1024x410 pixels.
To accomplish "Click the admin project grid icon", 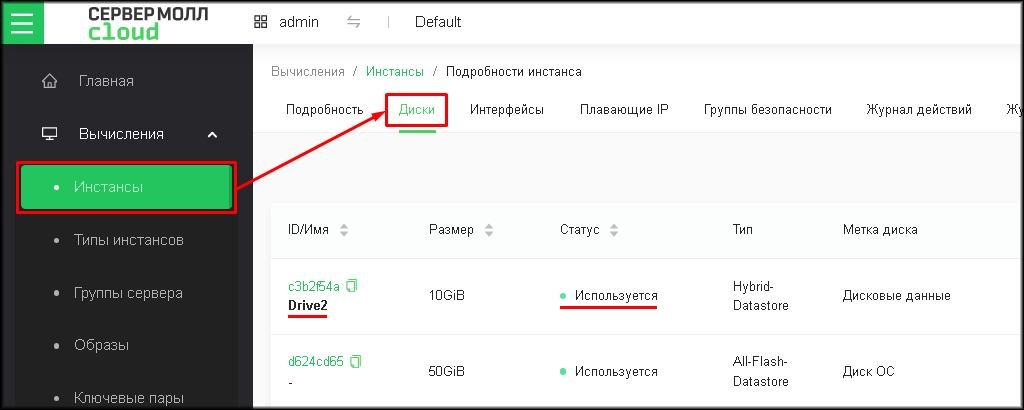I will pyautogui.click(x=261, y=22).
